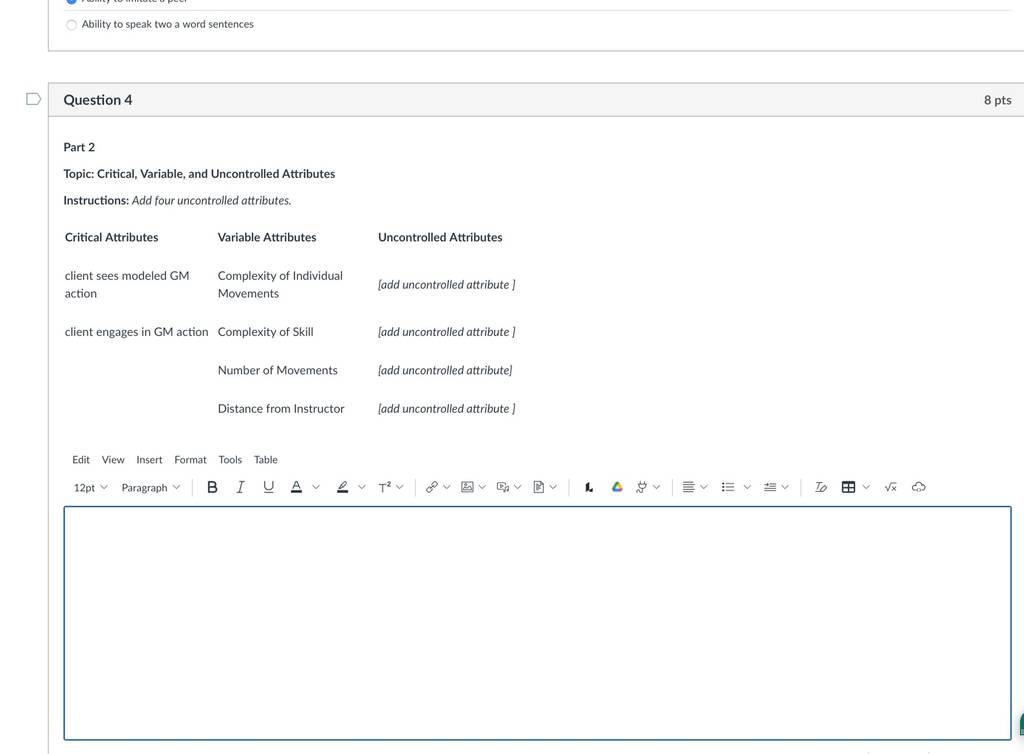Click the 'Uncontrolled Attributes' column header
1024x754 pixels.
pos(440,238)
